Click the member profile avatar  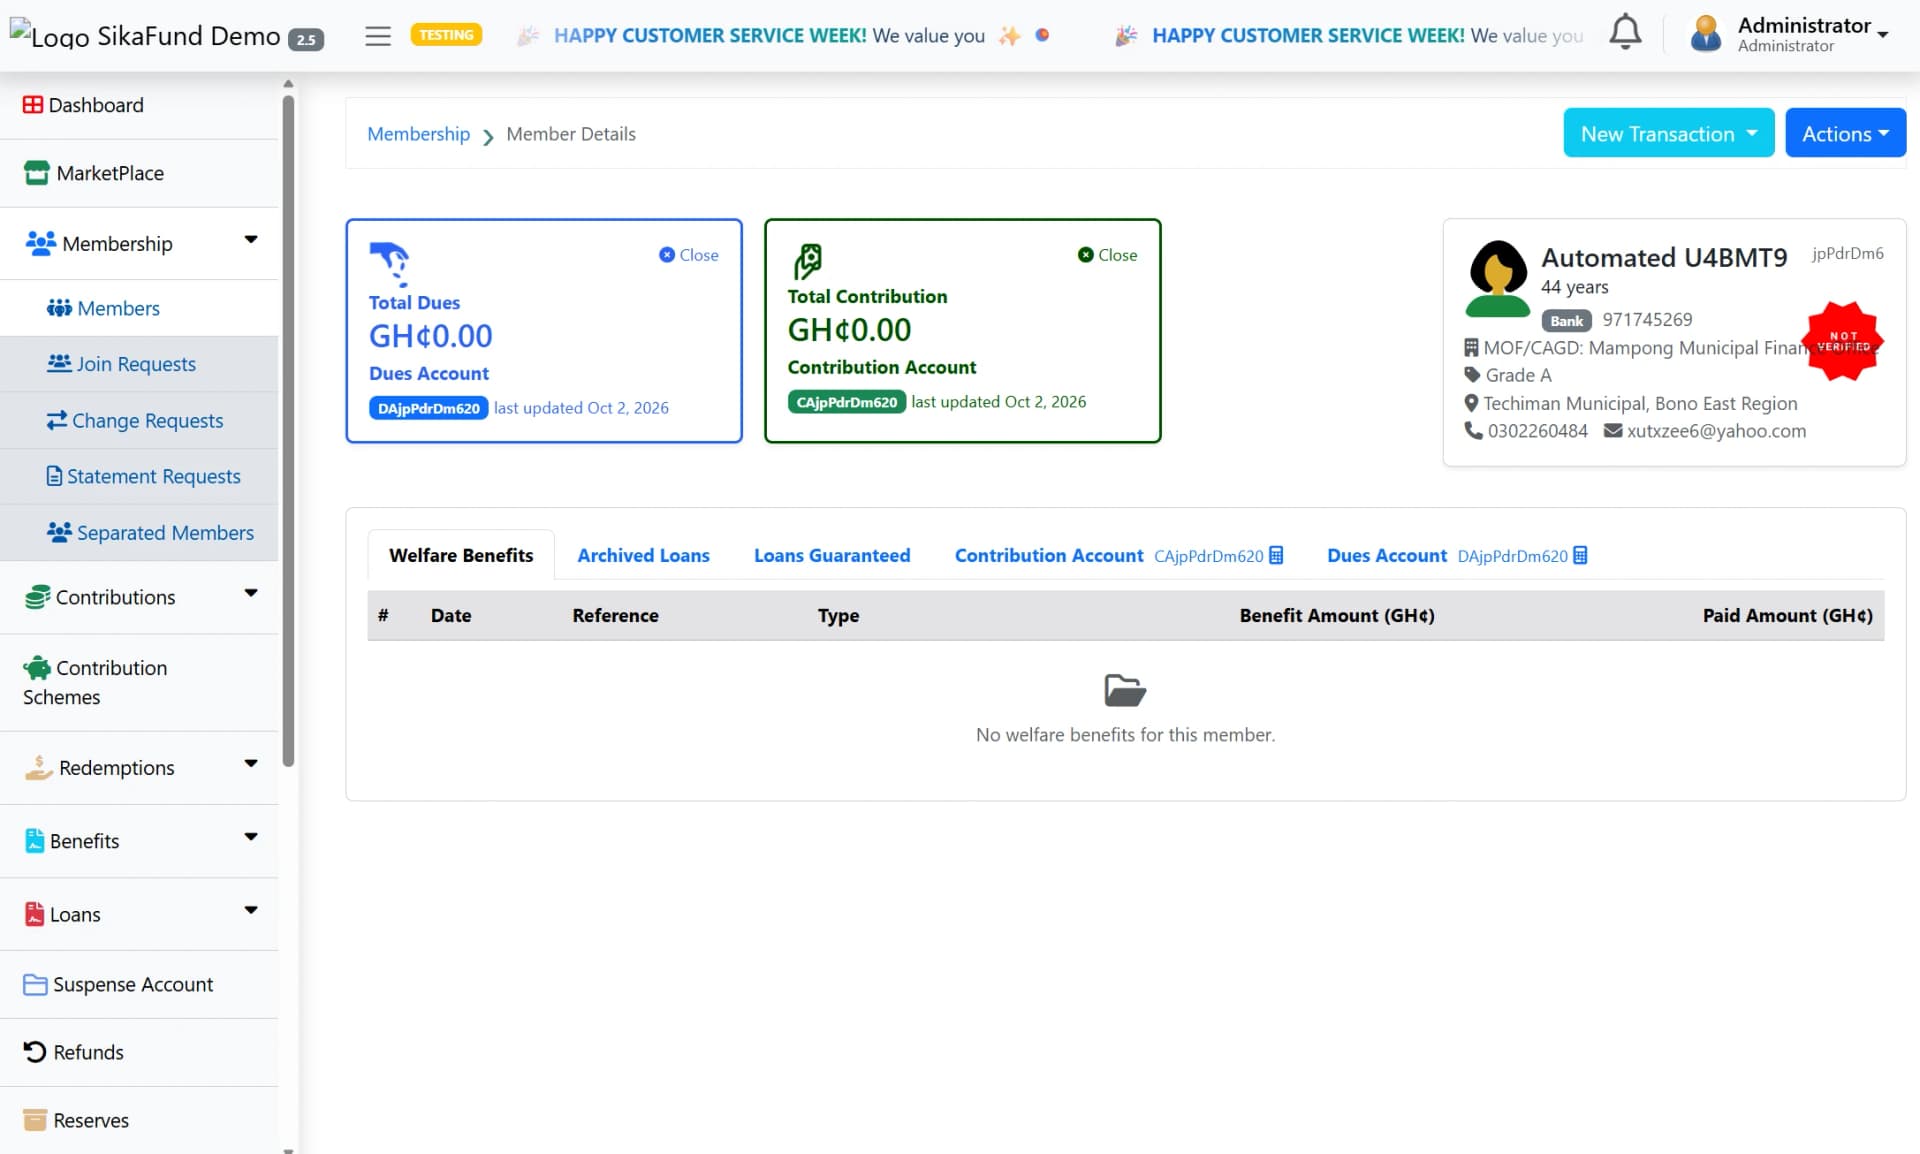click(1498, 278)
